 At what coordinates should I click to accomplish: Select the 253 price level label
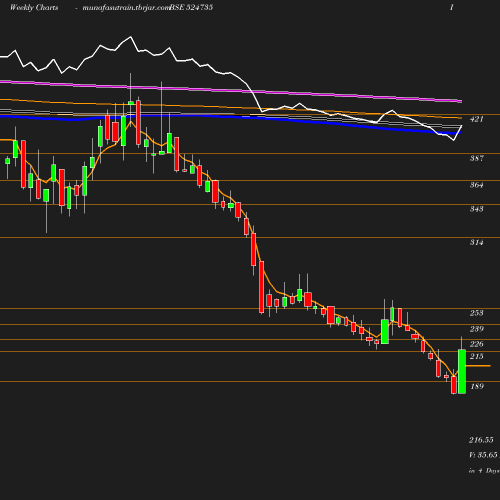click(477, 313)
